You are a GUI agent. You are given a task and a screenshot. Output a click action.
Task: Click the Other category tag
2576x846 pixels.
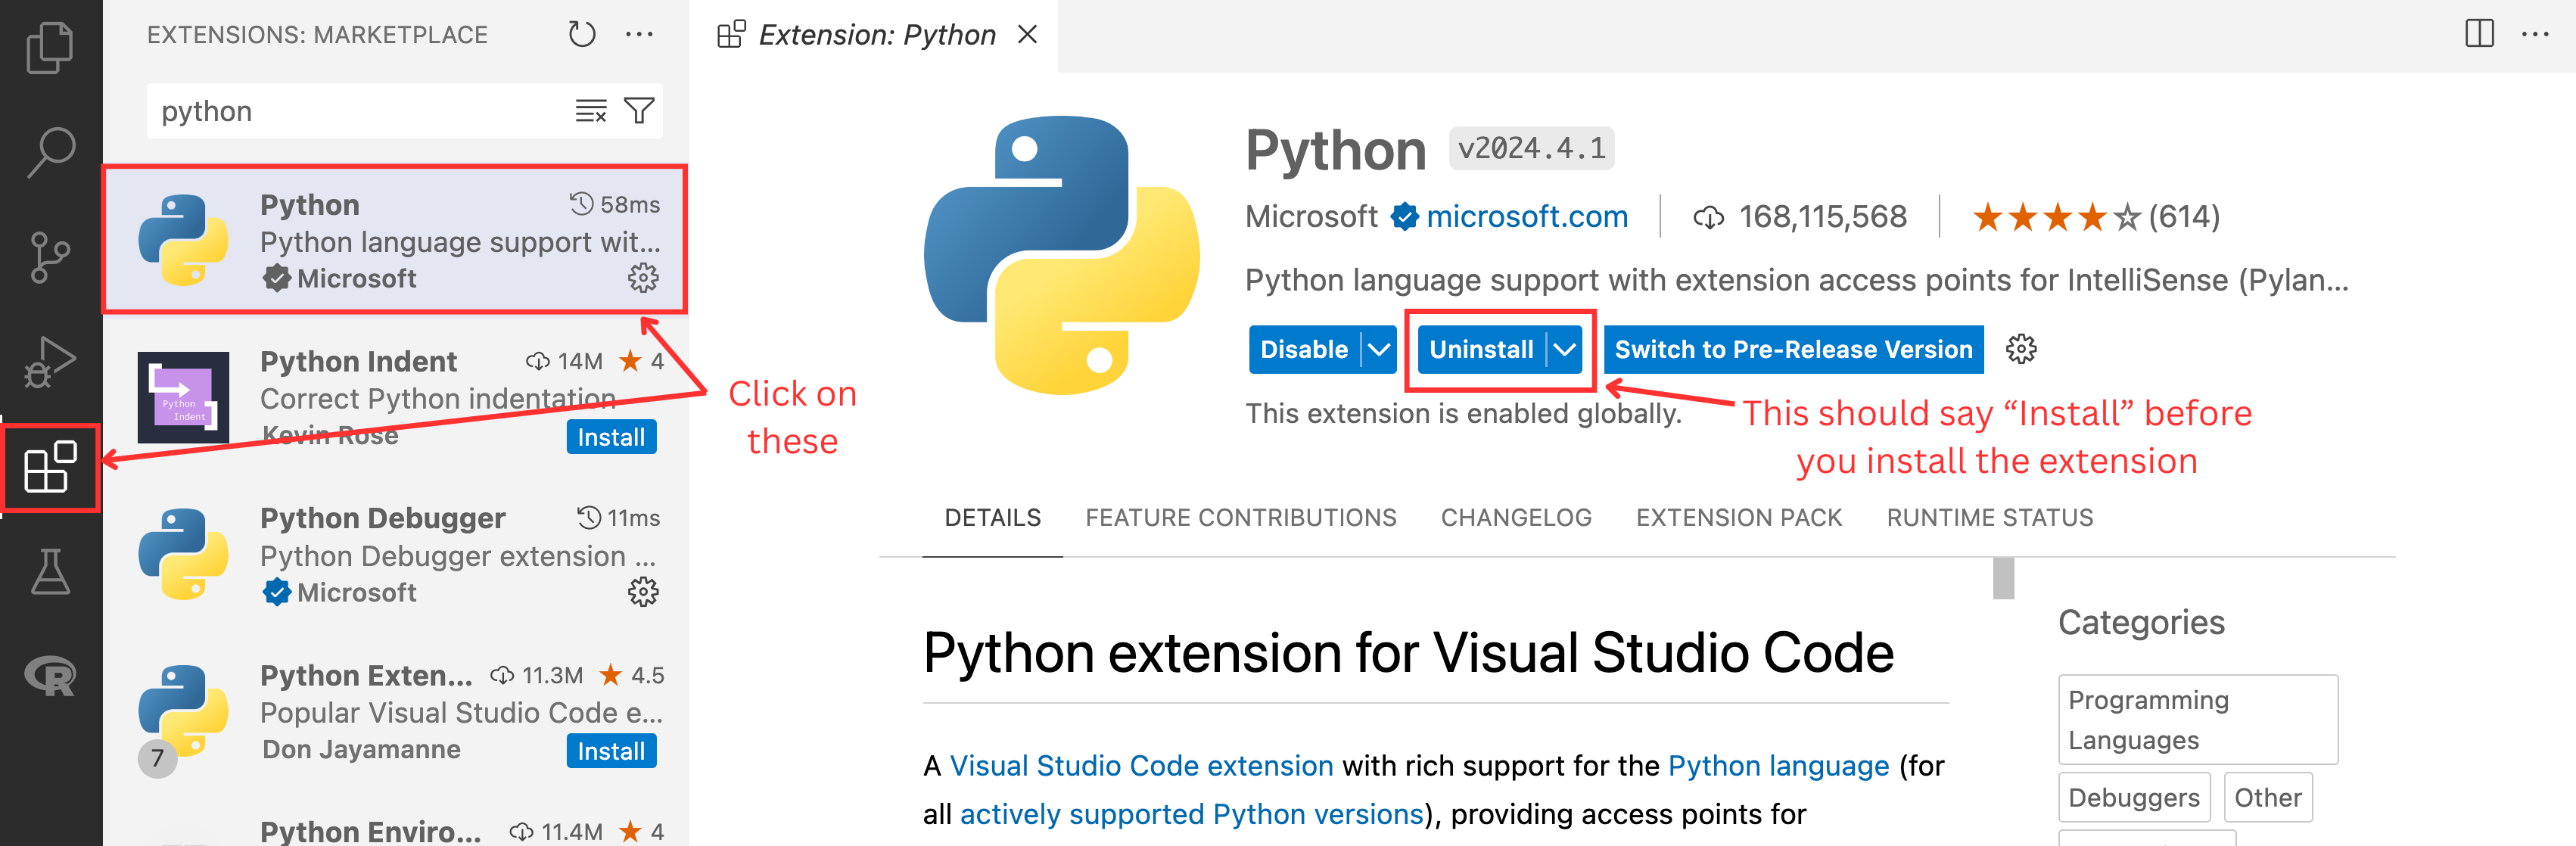[2267, 797]
